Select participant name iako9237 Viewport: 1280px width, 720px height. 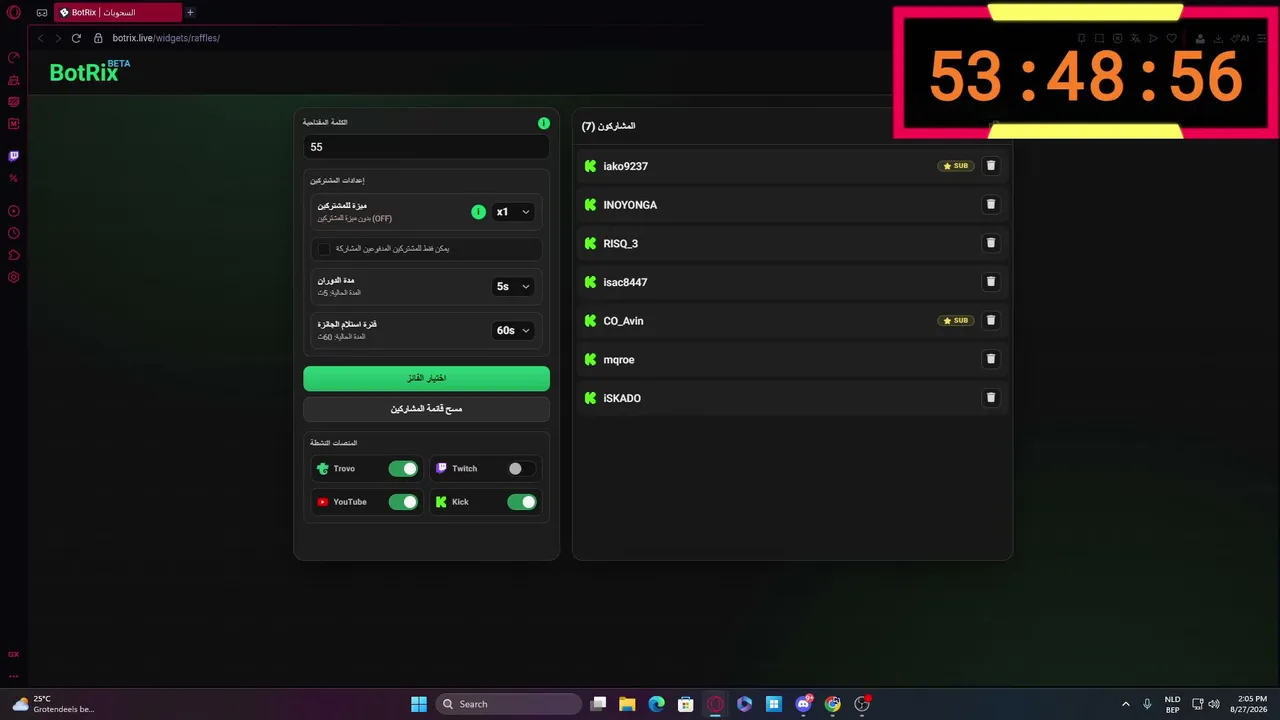tap(626, 167)
